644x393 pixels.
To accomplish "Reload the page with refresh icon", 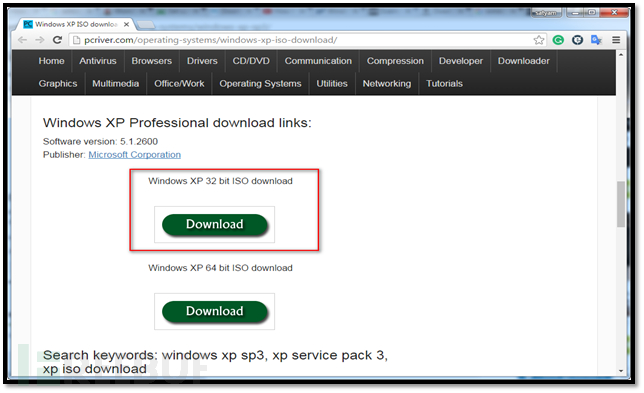I will pyautogui.click(x=58, y=40).
